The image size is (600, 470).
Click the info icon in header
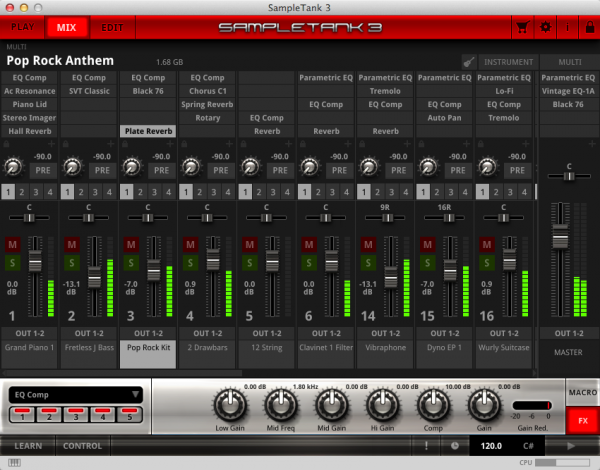(565, 27)
